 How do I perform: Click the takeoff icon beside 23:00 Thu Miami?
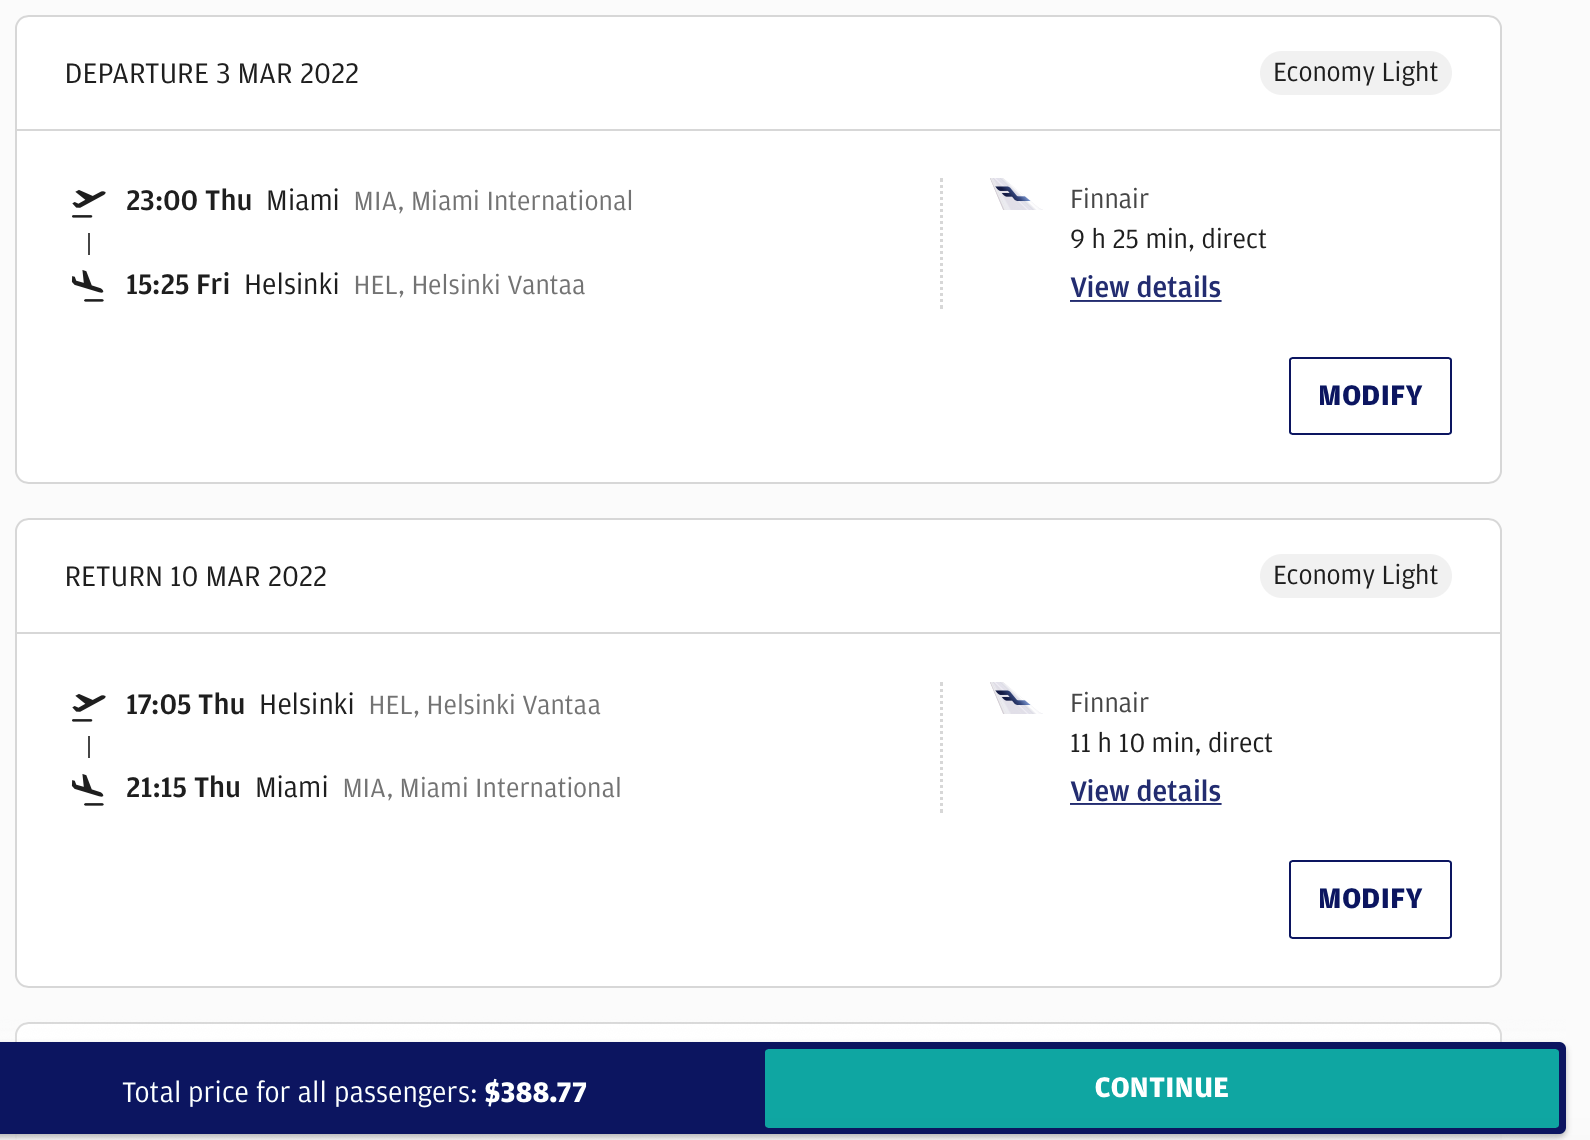click(x=88, y=202)
